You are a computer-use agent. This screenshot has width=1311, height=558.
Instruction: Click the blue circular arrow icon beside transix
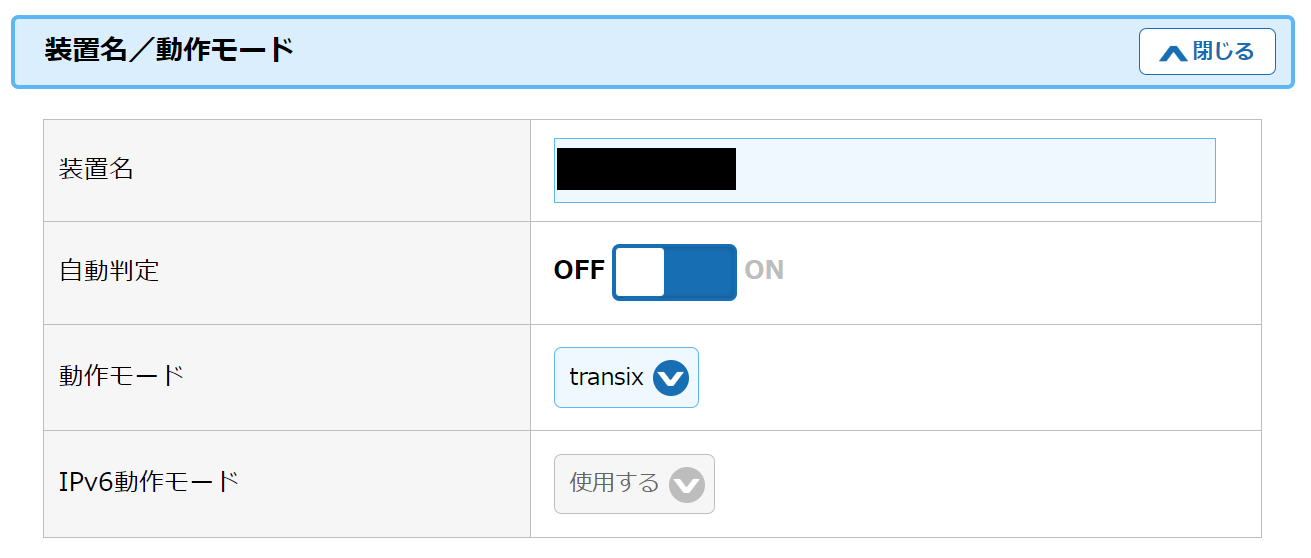click(671, 378)
